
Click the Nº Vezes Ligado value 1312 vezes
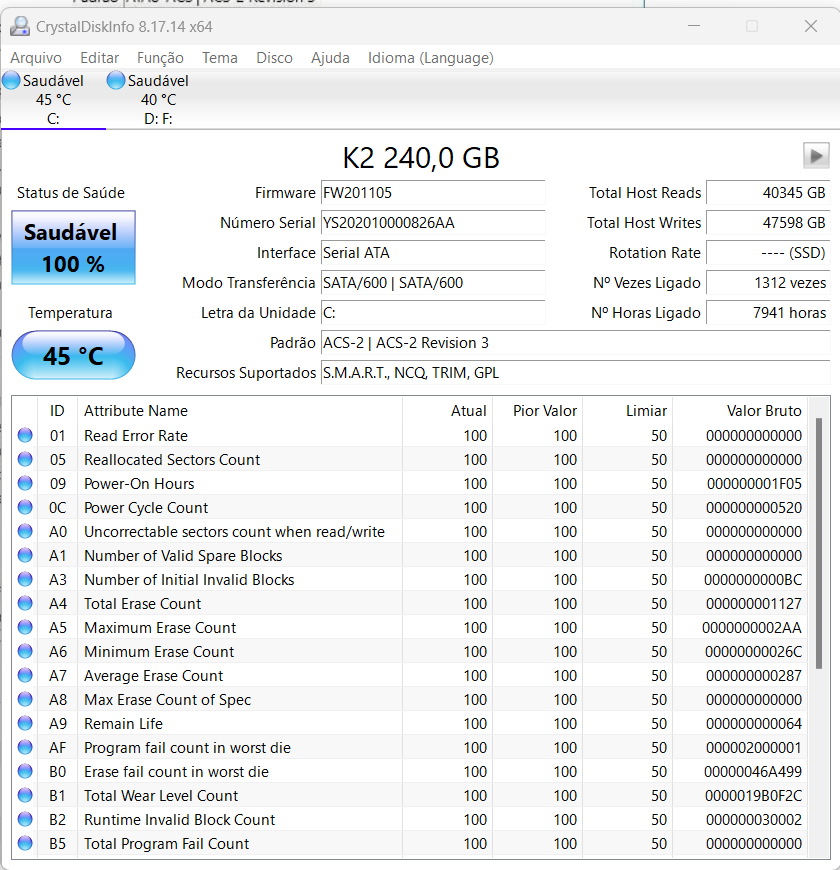click(x=768, y=282)
